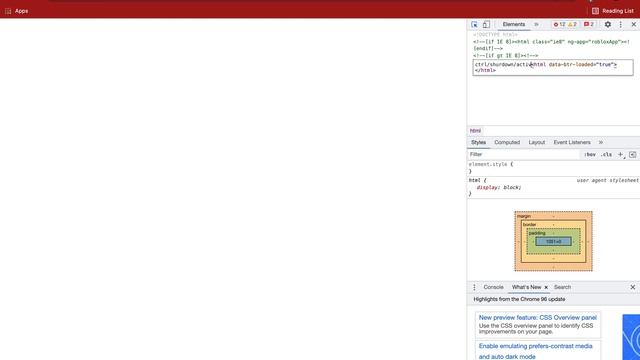Expand more sidebar tabs chevron
640x360 pixels.
pos(601,142)
